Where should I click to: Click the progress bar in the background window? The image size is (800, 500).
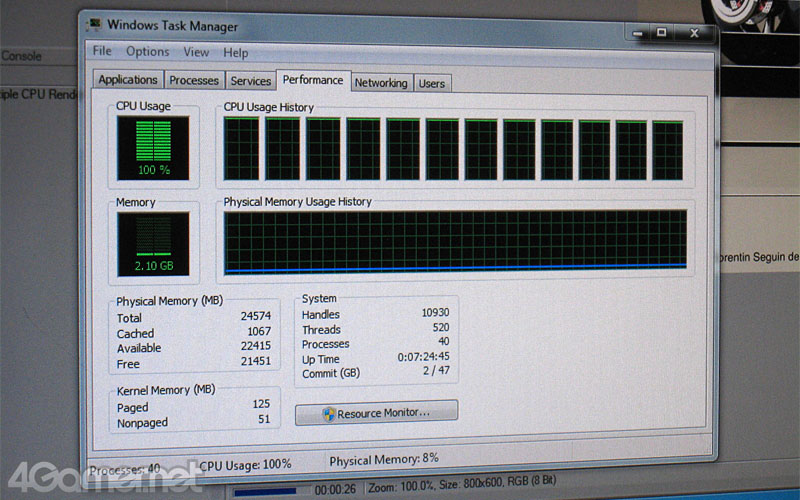269,491
